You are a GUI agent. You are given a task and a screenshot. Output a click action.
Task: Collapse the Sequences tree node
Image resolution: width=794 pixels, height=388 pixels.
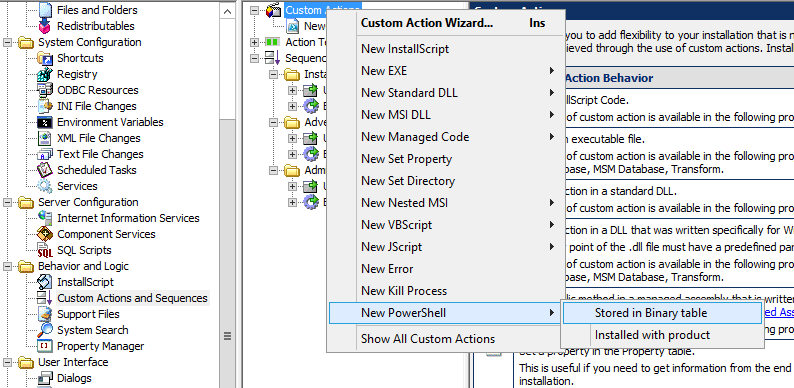tap(255, 58)
